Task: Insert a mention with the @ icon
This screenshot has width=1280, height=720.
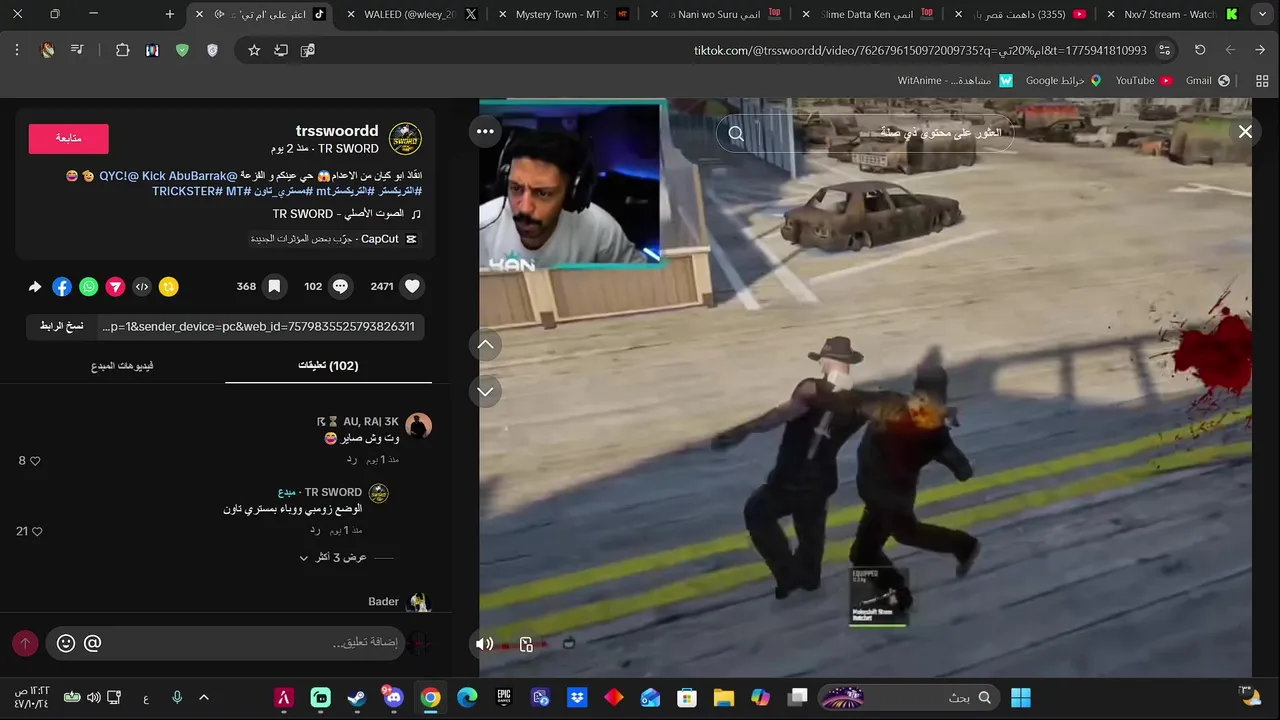Action: point(92,643)
